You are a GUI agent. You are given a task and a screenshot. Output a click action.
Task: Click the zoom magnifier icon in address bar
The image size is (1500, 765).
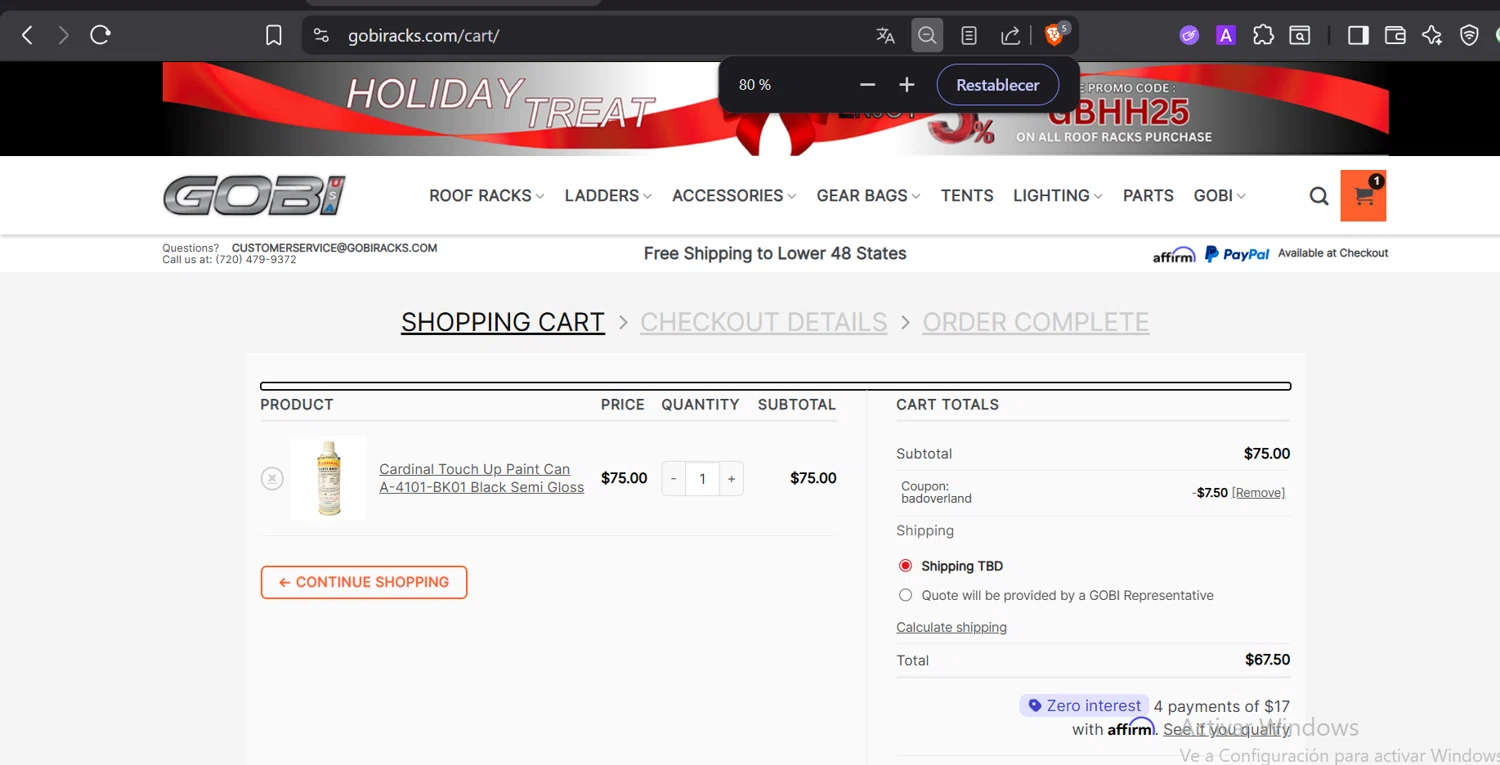pyautogui.click(x=927, y=36)
